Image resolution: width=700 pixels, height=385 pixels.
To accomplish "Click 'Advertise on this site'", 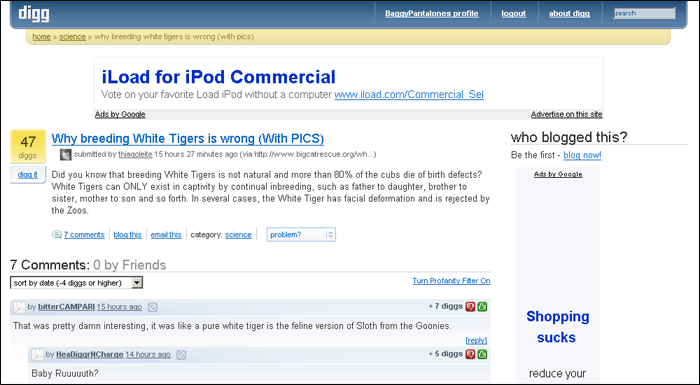I will 567,114.
